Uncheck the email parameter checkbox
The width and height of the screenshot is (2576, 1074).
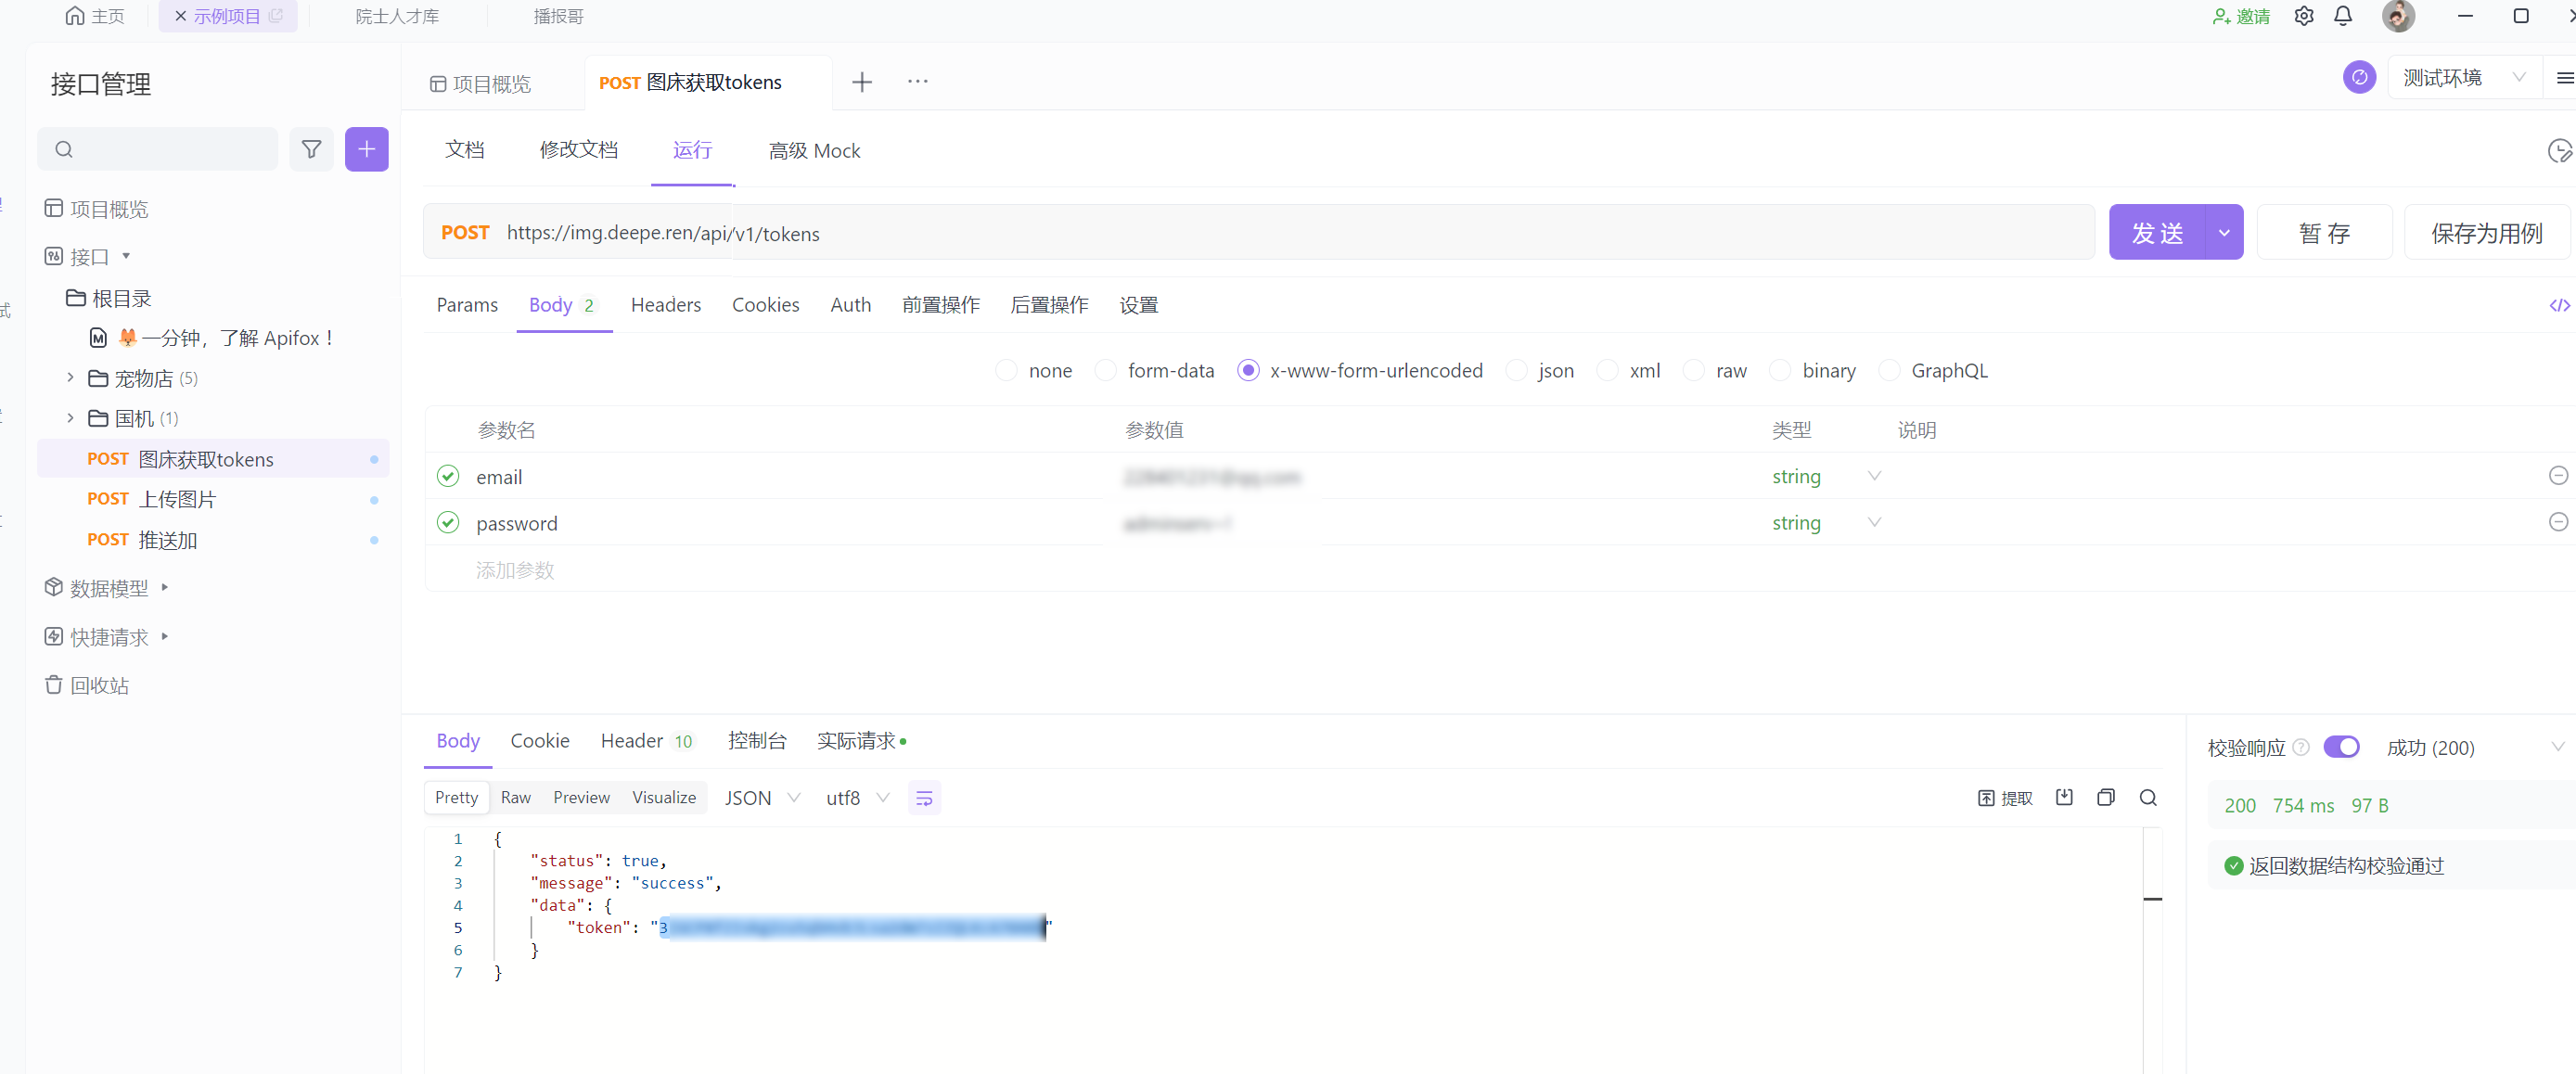coord(448,476)
